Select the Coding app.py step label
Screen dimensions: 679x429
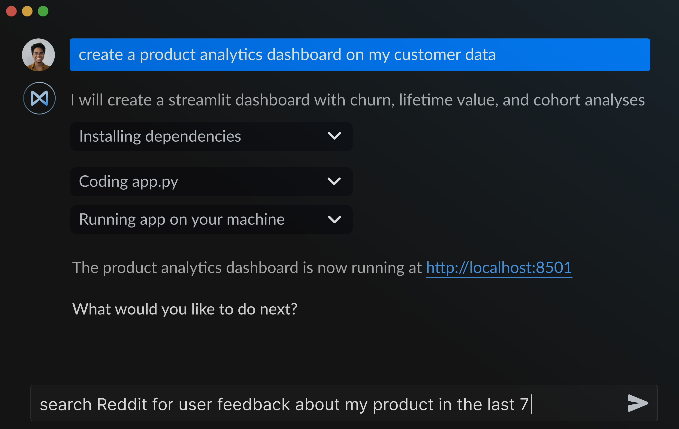tap(129, 182)
